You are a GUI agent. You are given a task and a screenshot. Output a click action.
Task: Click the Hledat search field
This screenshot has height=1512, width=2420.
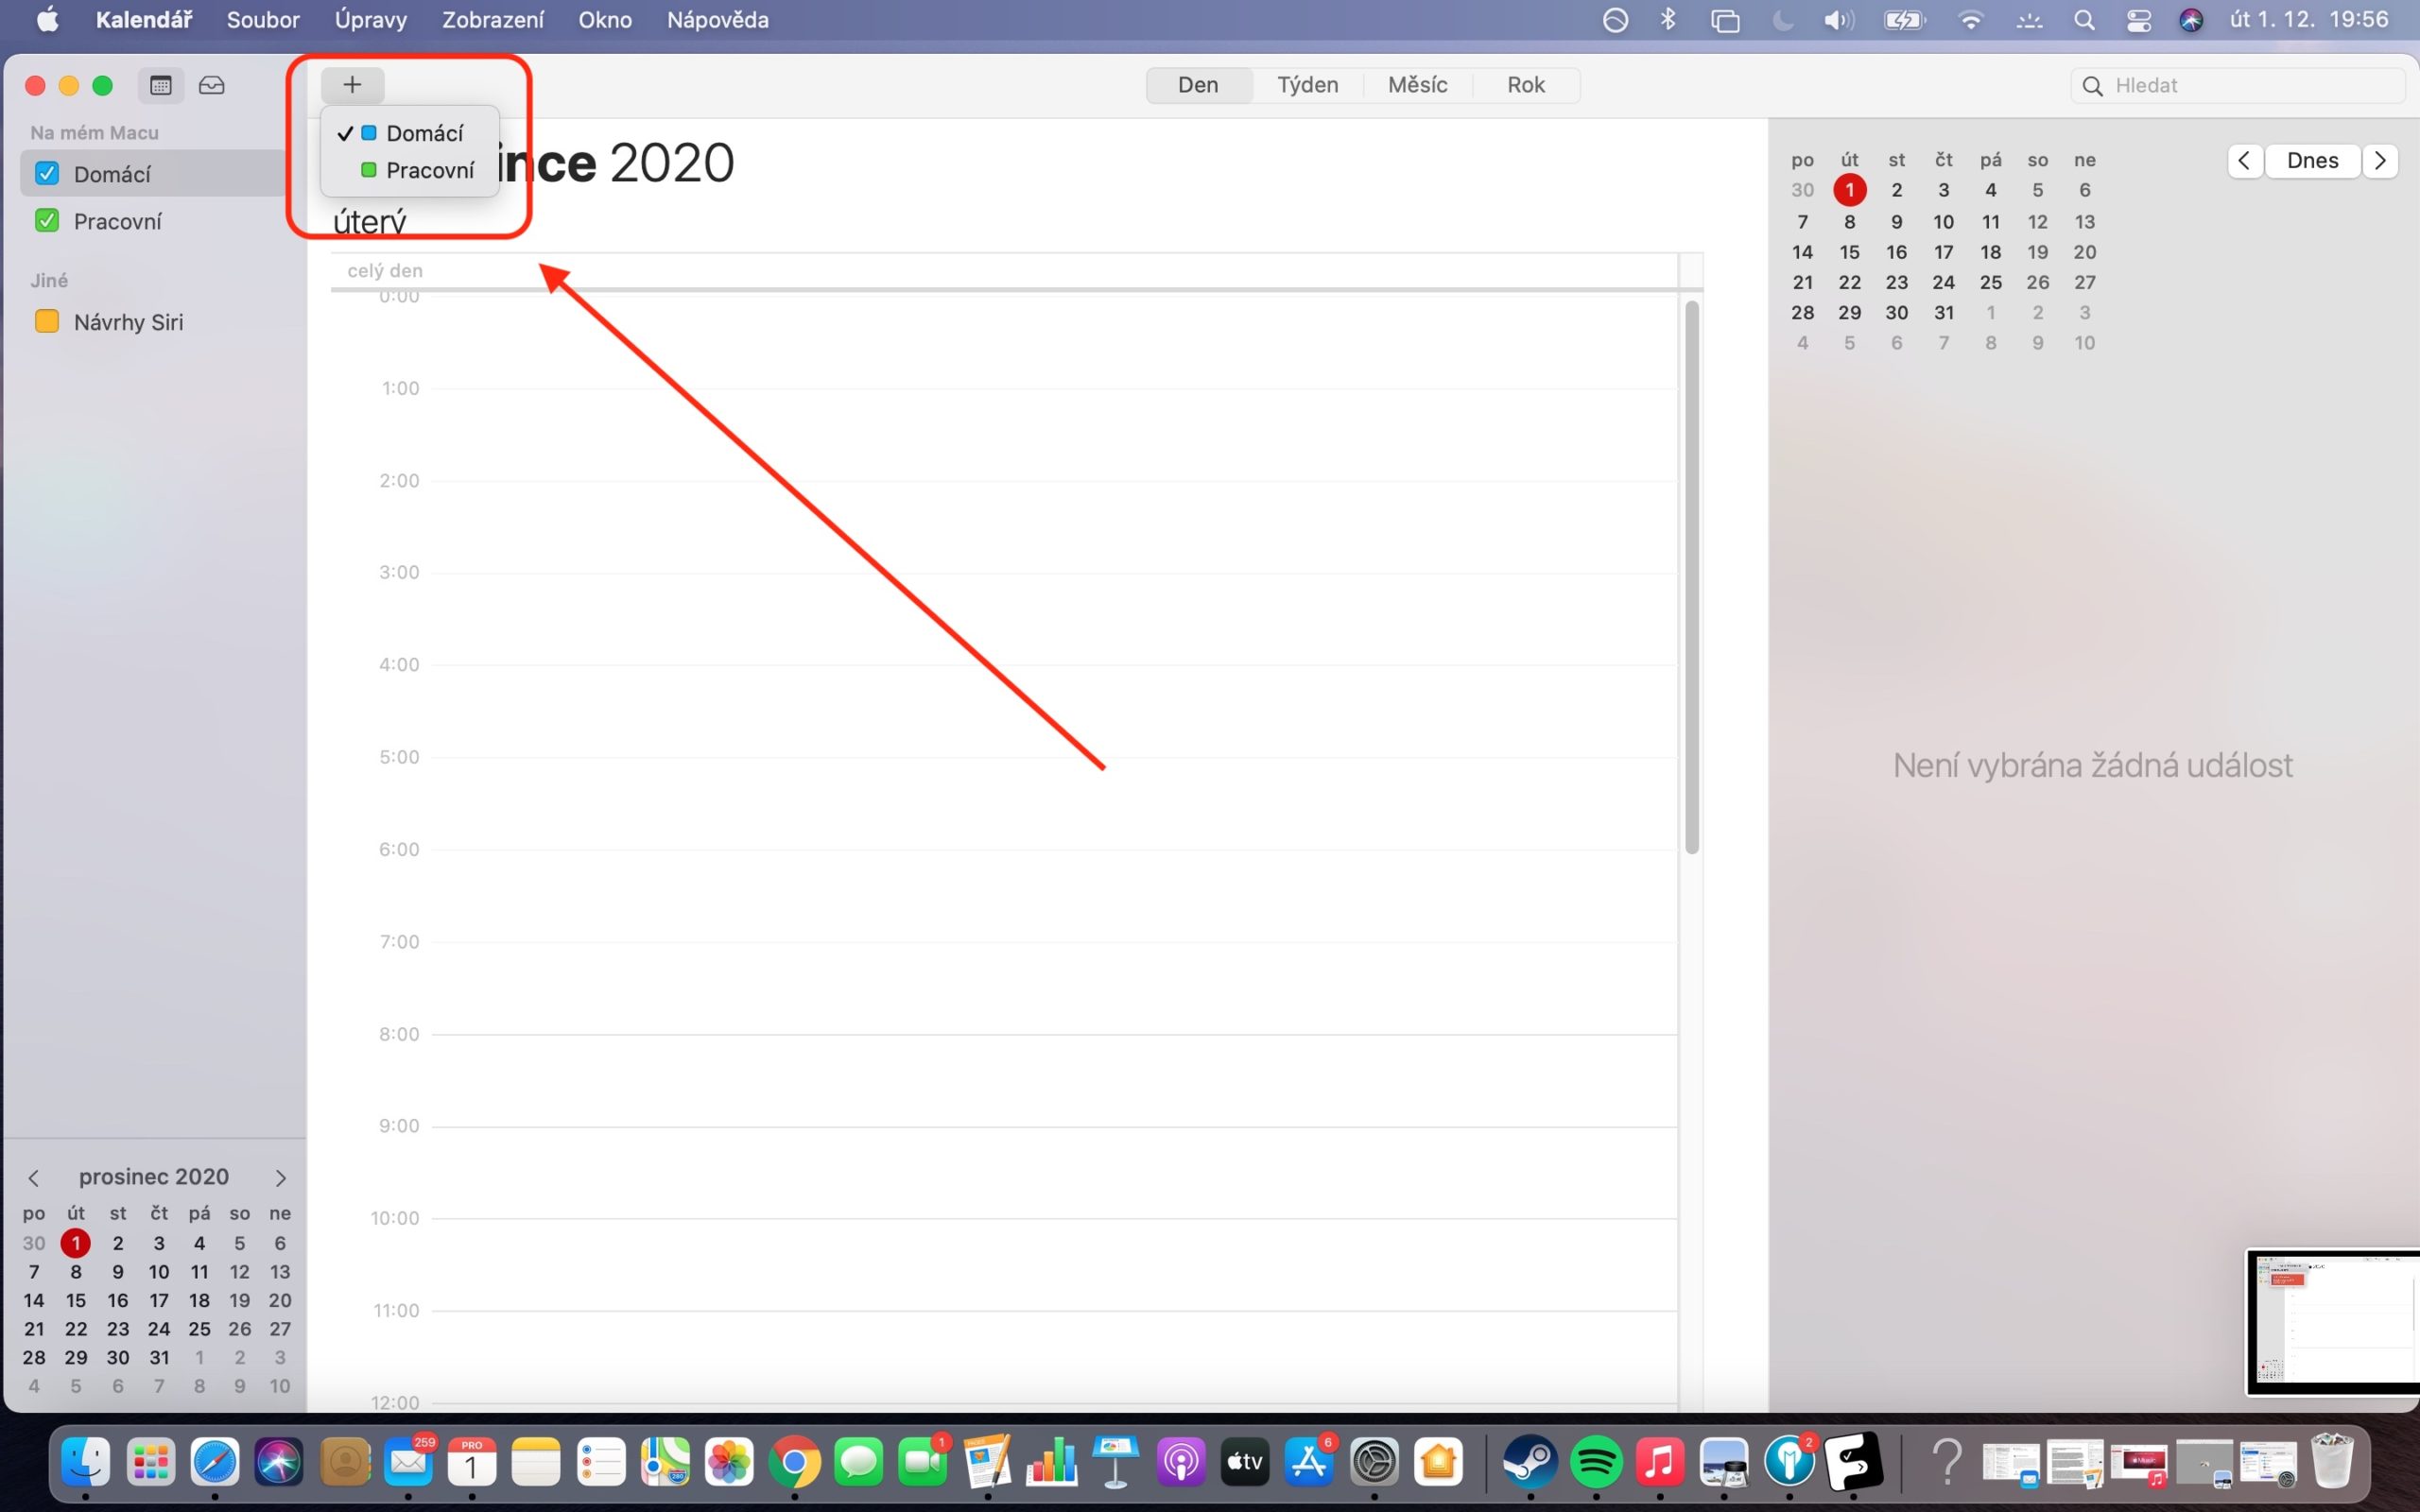(2238, 85)
